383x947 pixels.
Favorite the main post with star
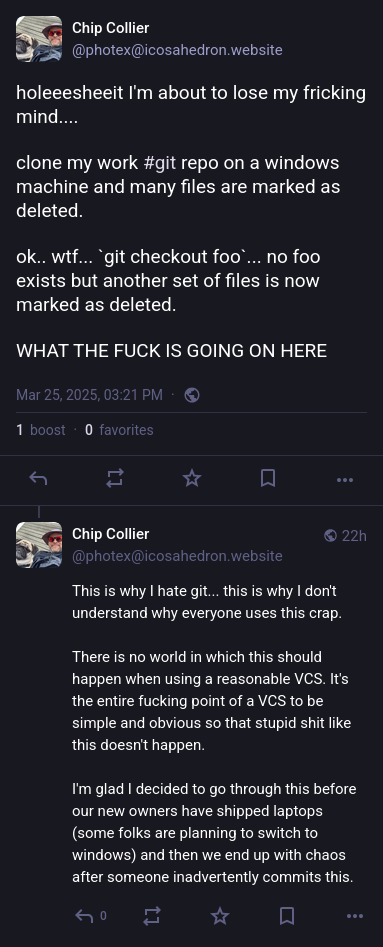click(x=192, y=479)
